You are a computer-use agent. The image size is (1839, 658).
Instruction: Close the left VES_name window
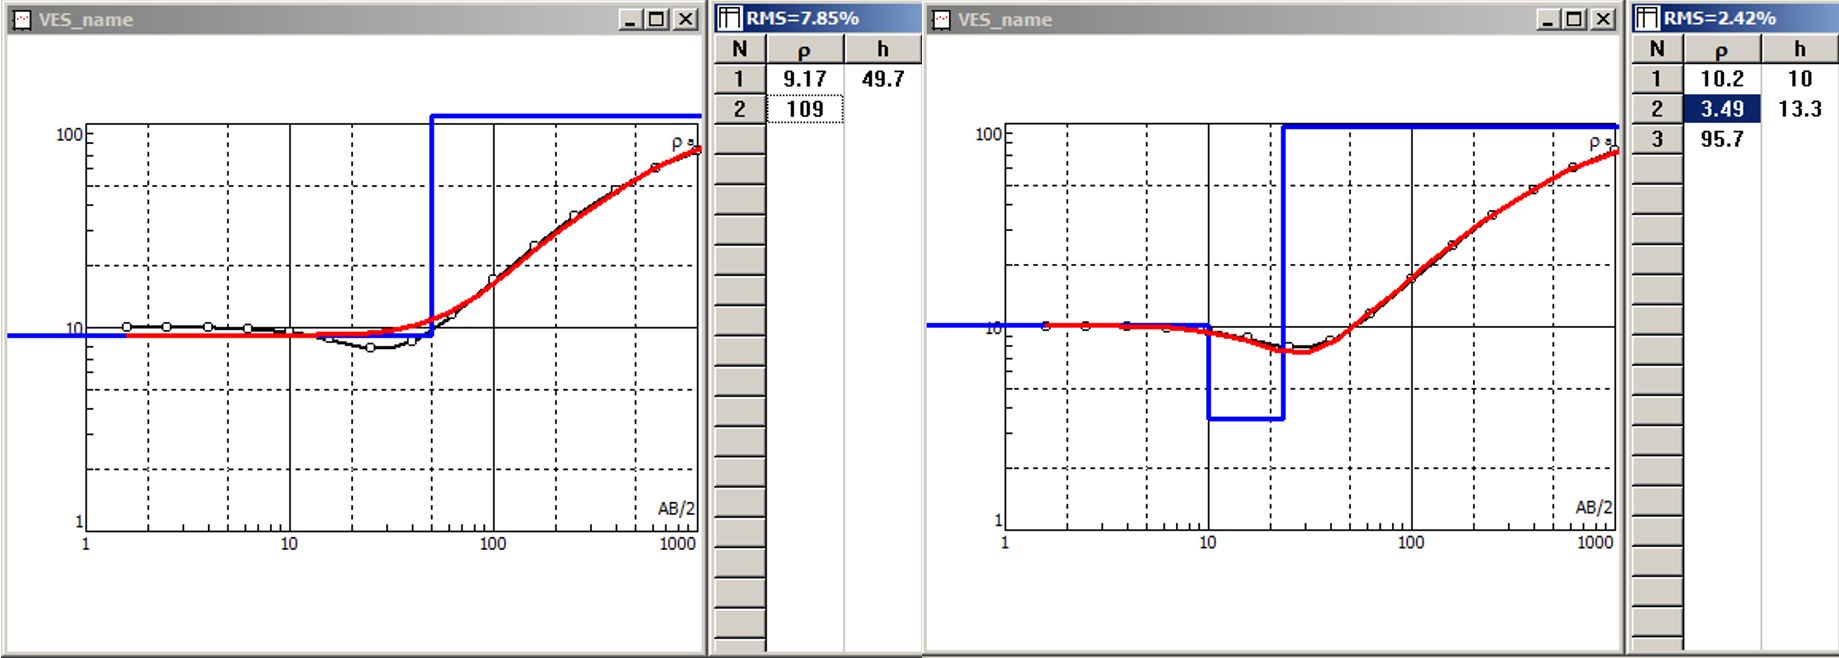[685, 20]
